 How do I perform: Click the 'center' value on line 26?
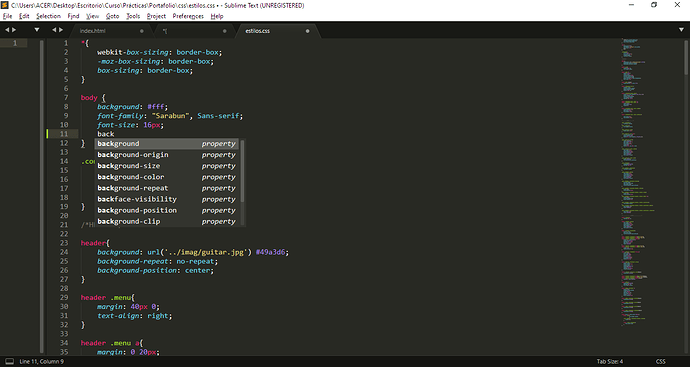[197, 270]
